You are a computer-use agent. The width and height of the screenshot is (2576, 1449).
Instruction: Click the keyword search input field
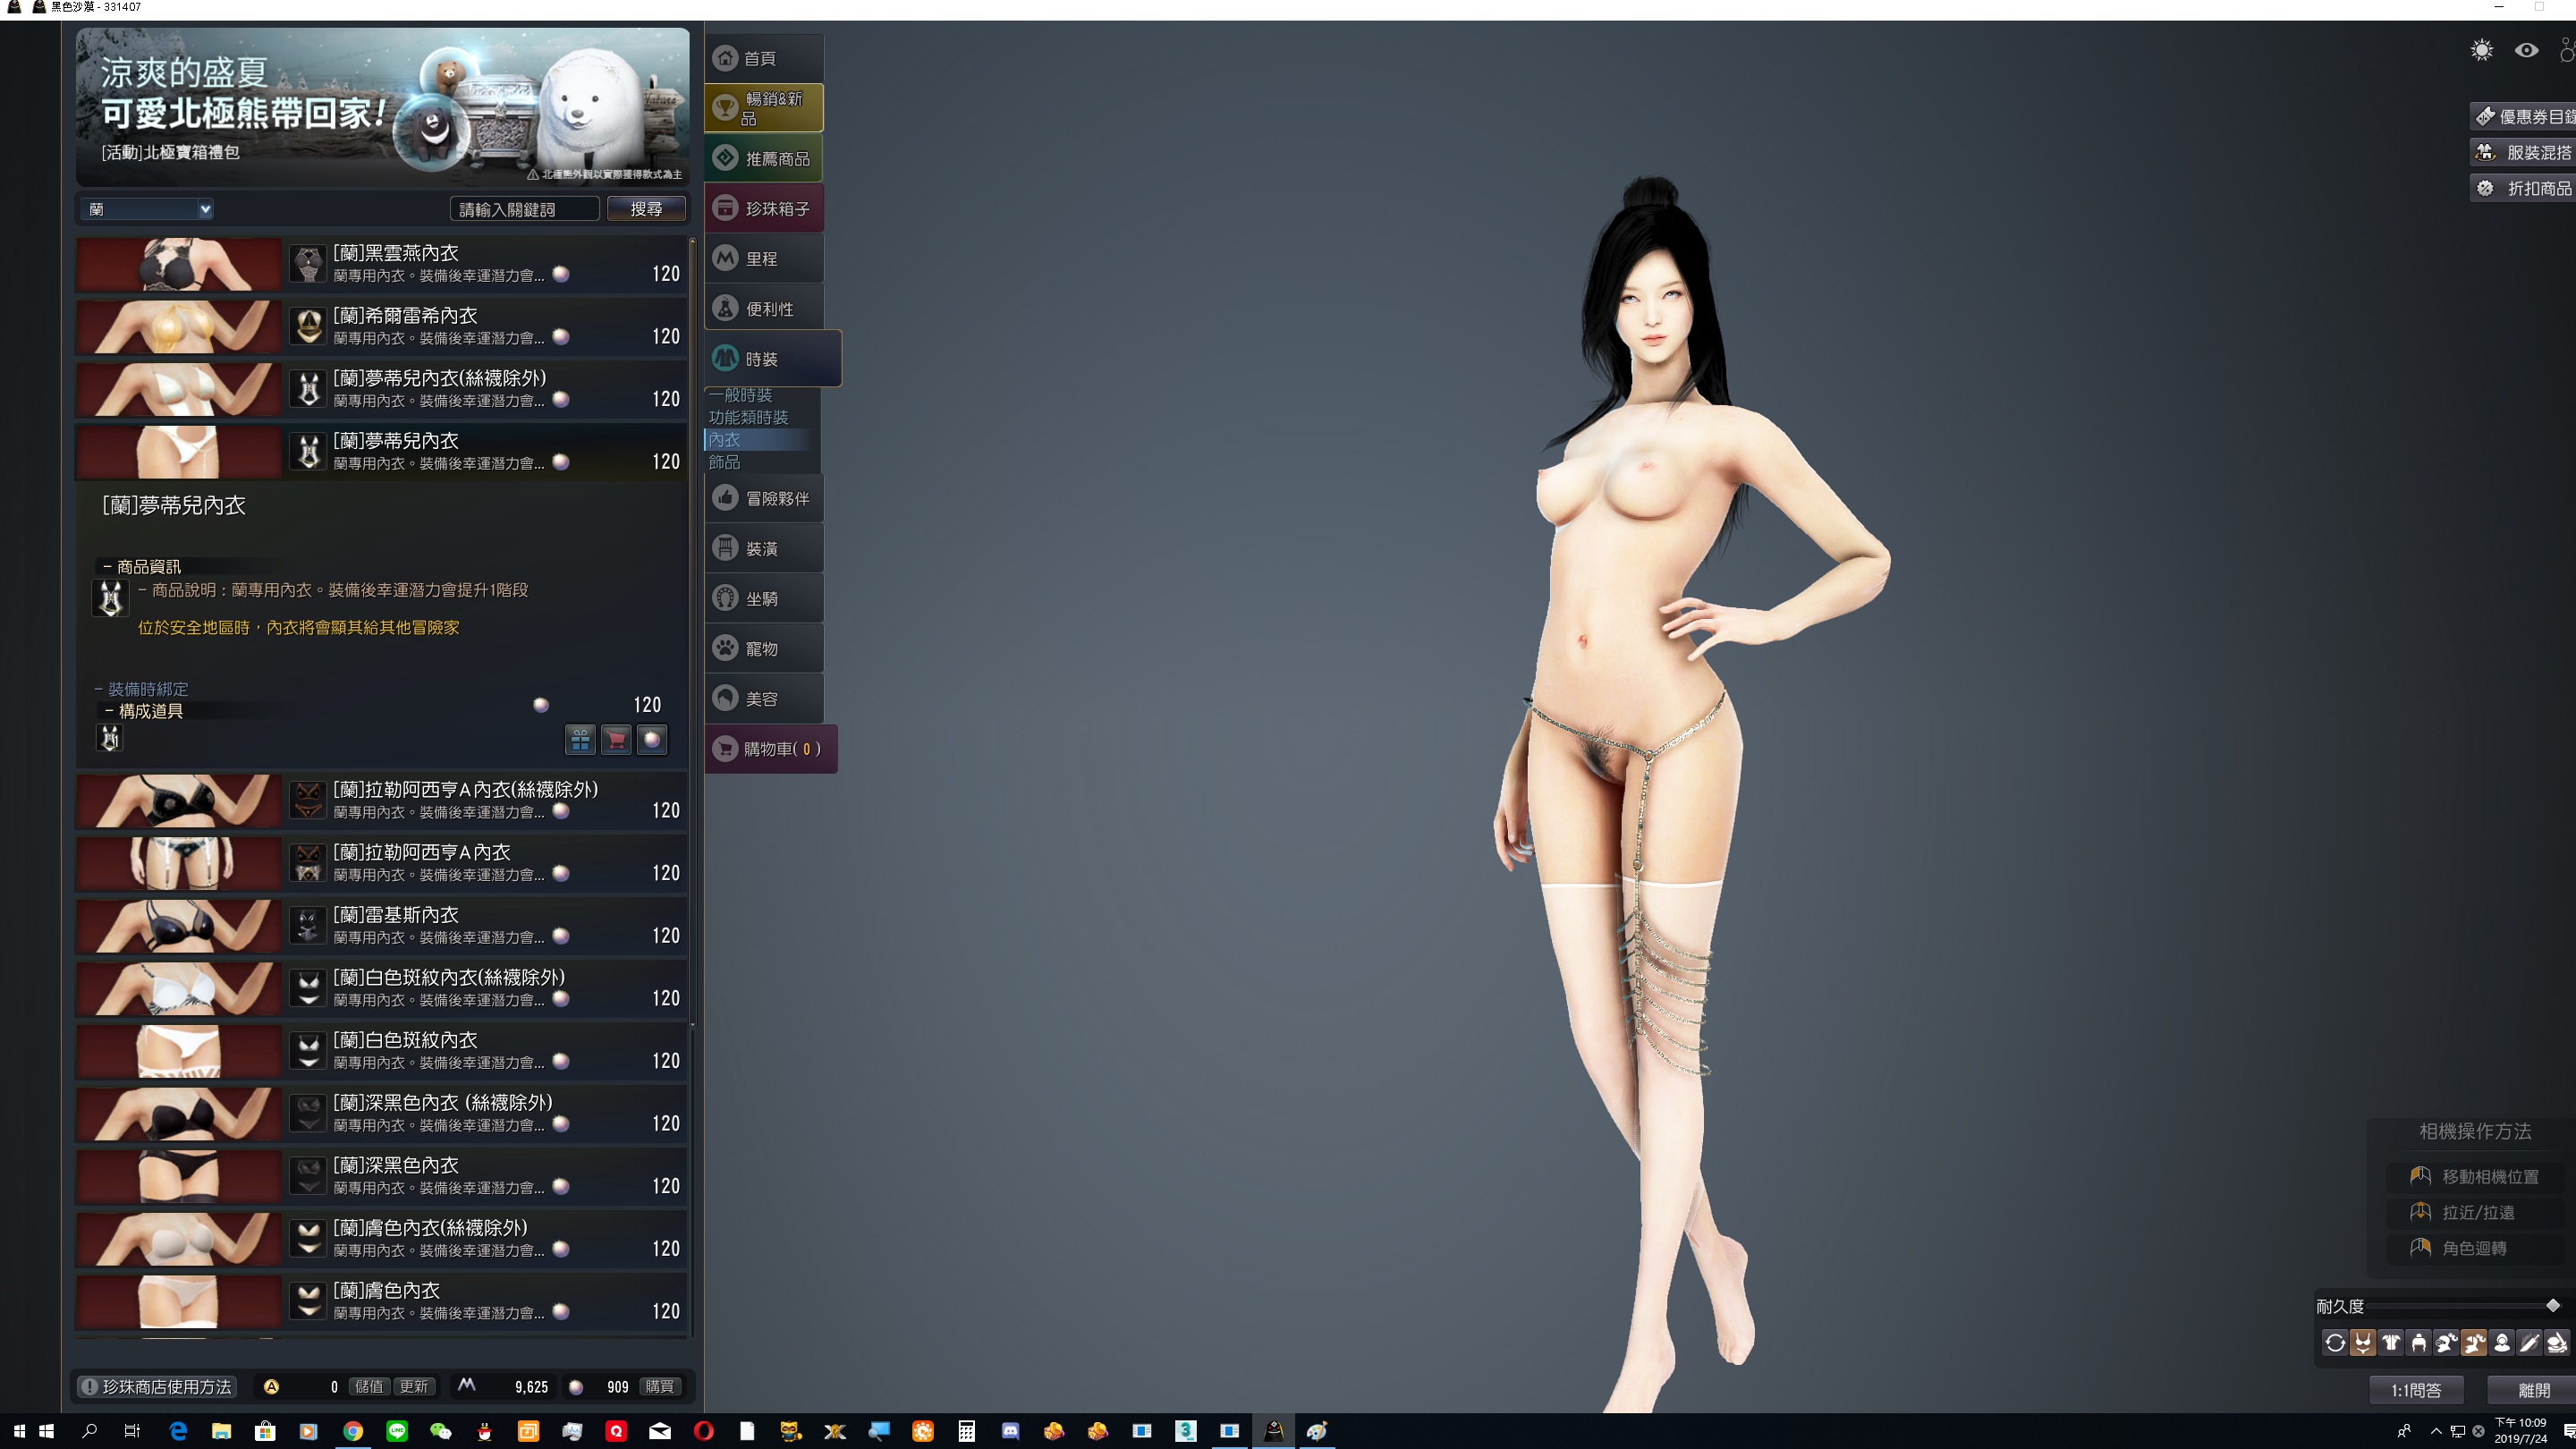524,209
